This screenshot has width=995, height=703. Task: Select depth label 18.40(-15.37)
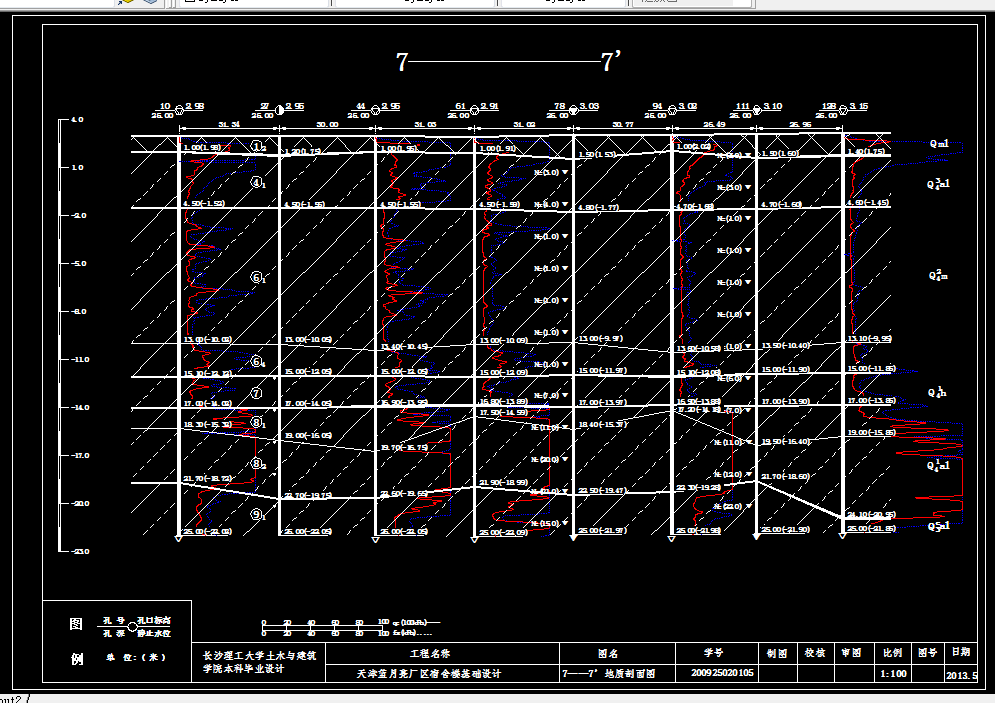coord(603,424)
